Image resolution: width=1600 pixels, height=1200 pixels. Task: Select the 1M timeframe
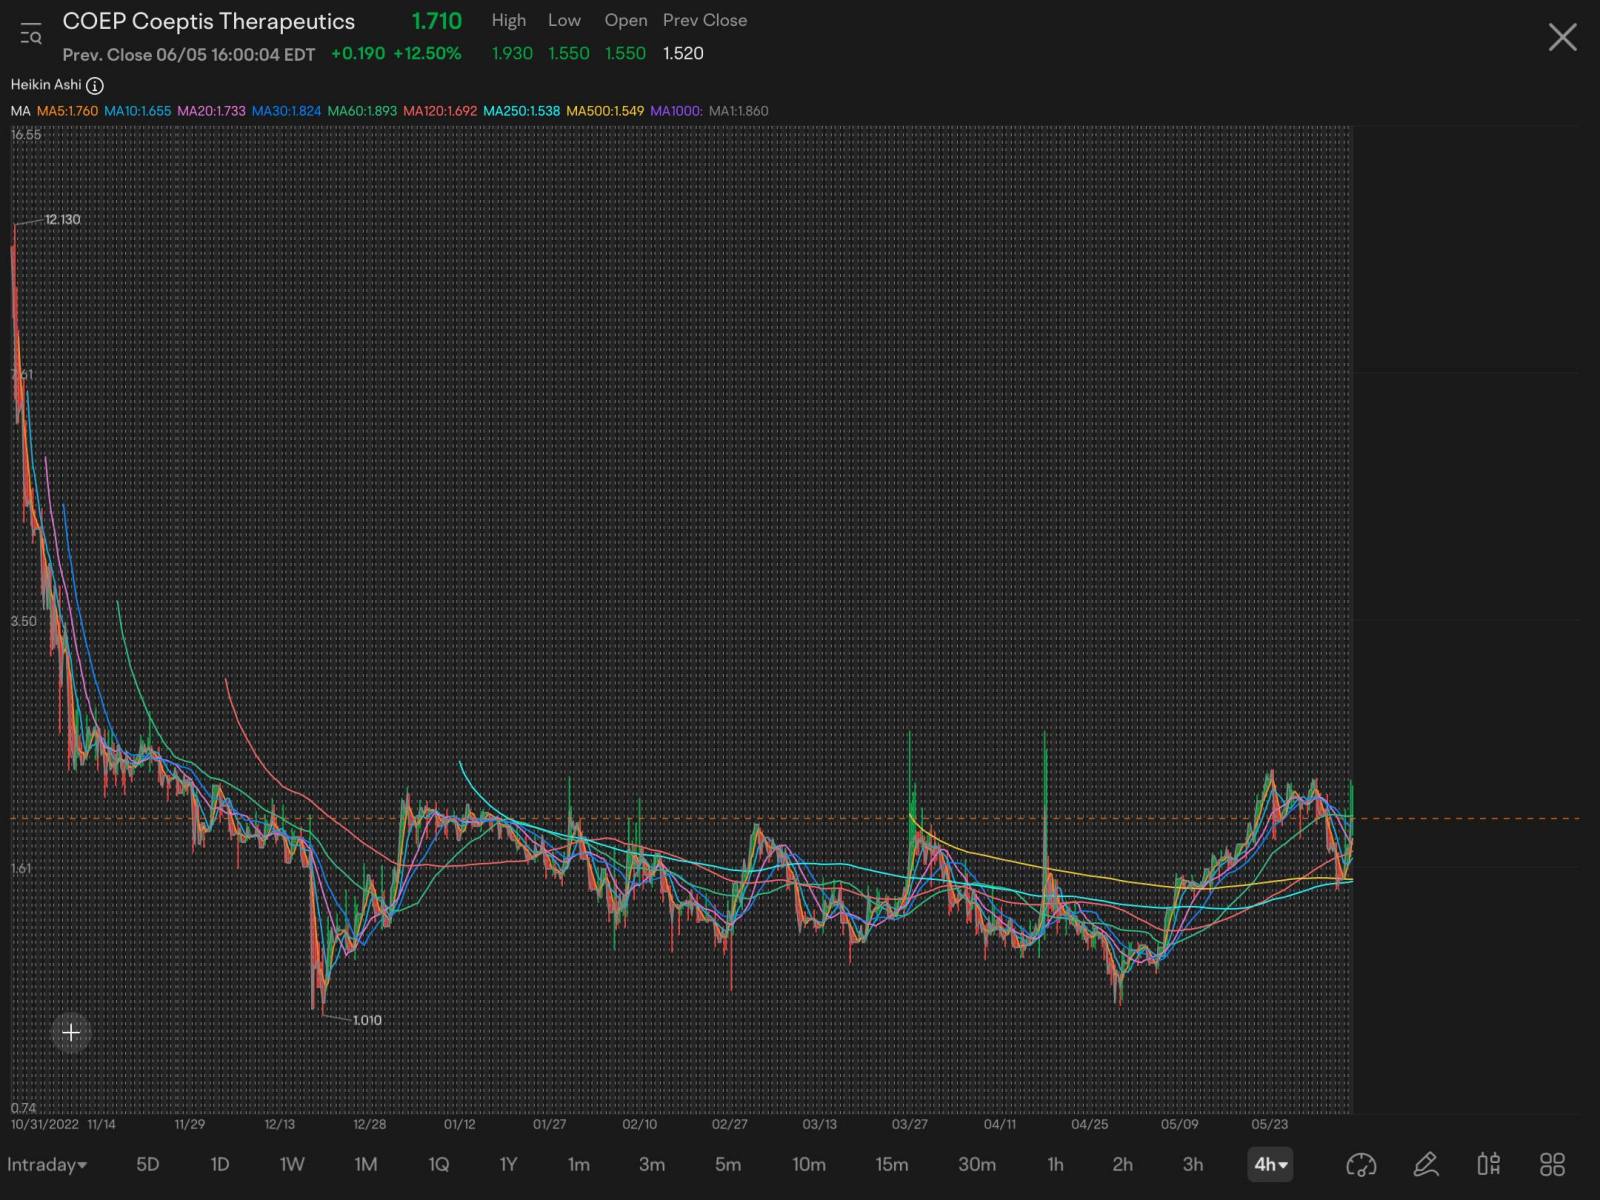click(x=365, y=1164)
